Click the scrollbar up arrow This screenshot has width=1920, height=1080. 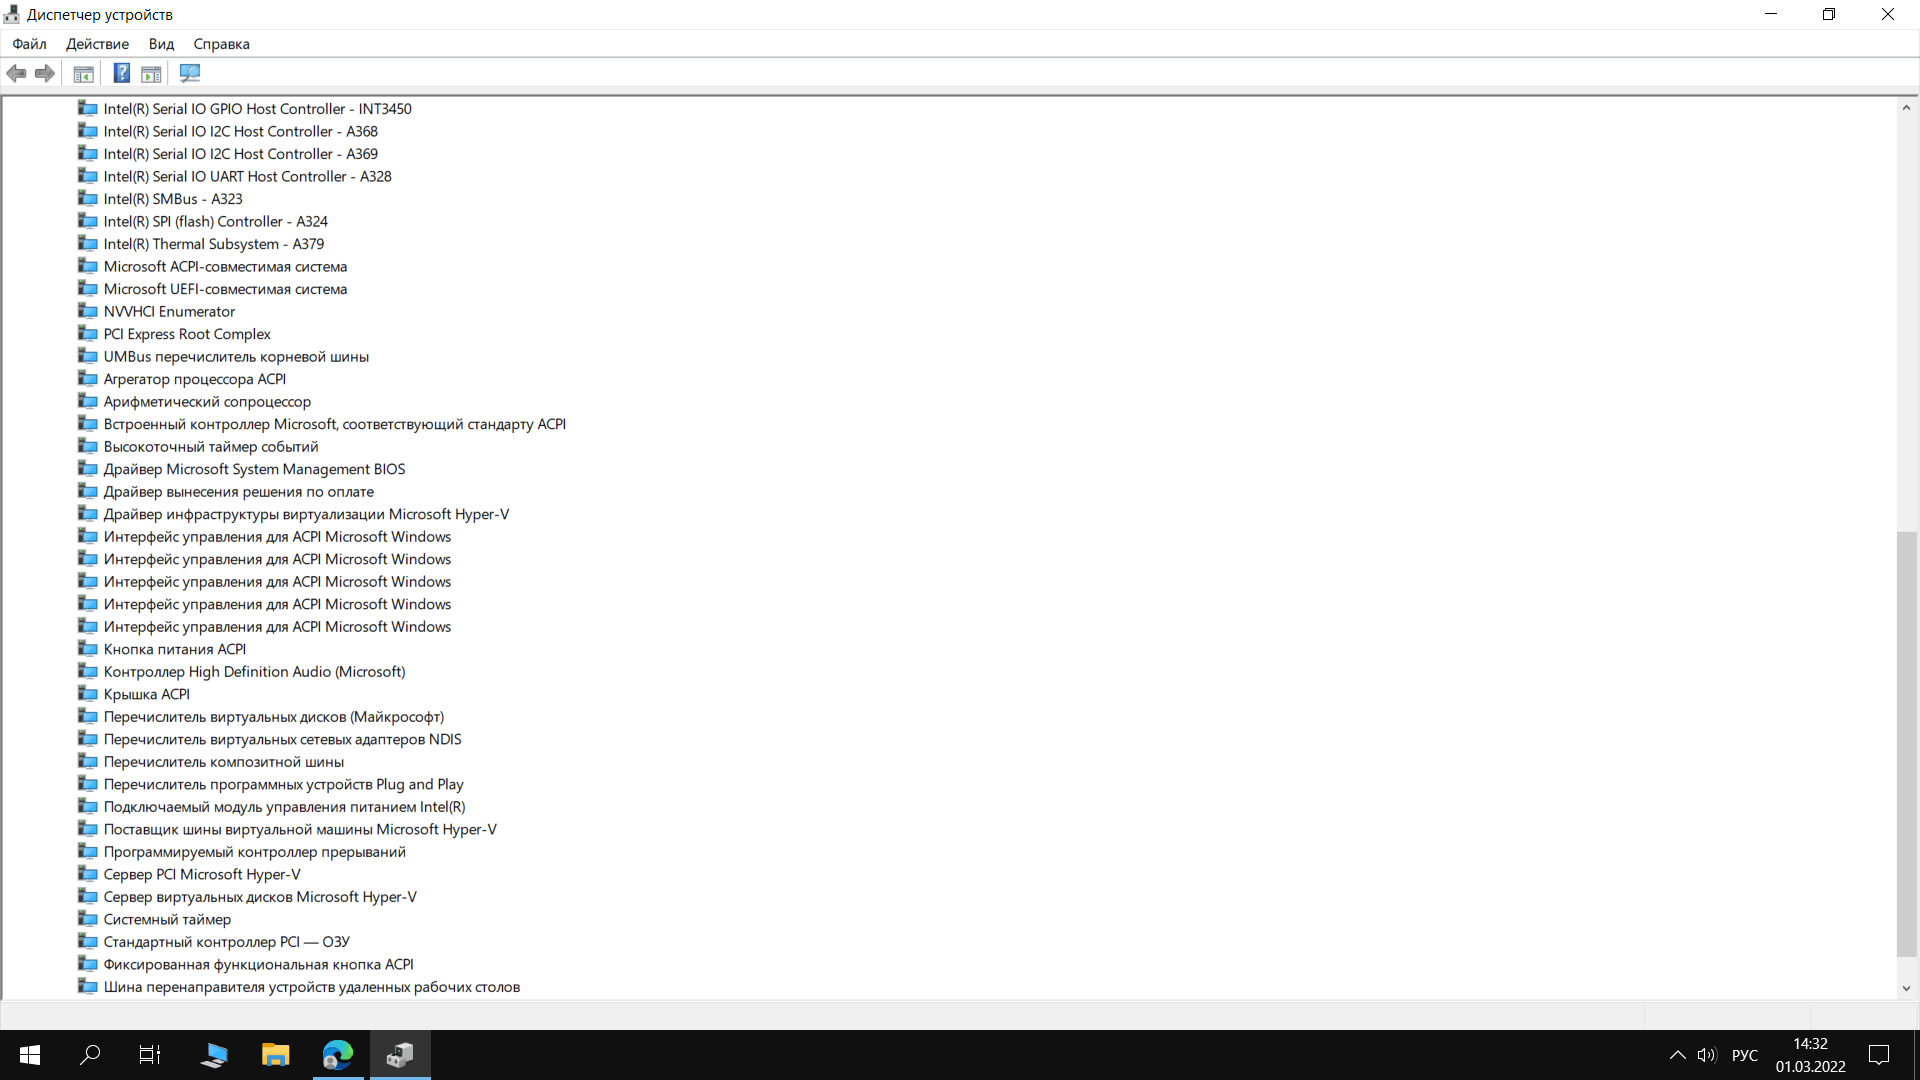click(x=1906, y=107)
